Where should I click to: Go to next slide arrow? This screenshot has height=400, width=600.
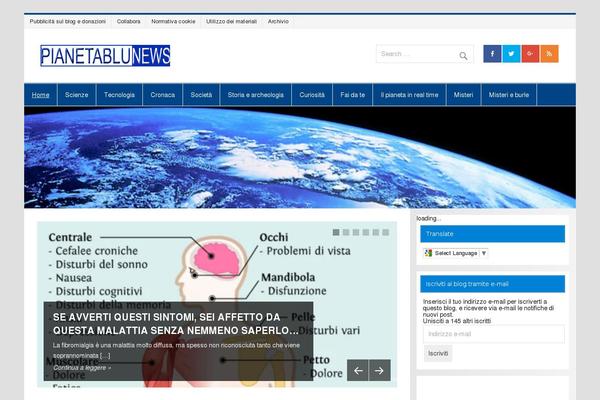click(x=380, y=370)
